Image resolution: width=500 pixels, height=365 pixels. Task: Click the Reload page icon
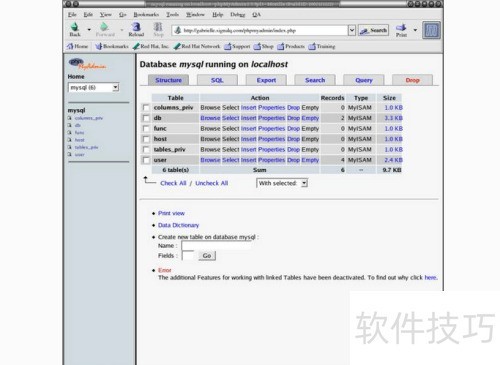136,27
